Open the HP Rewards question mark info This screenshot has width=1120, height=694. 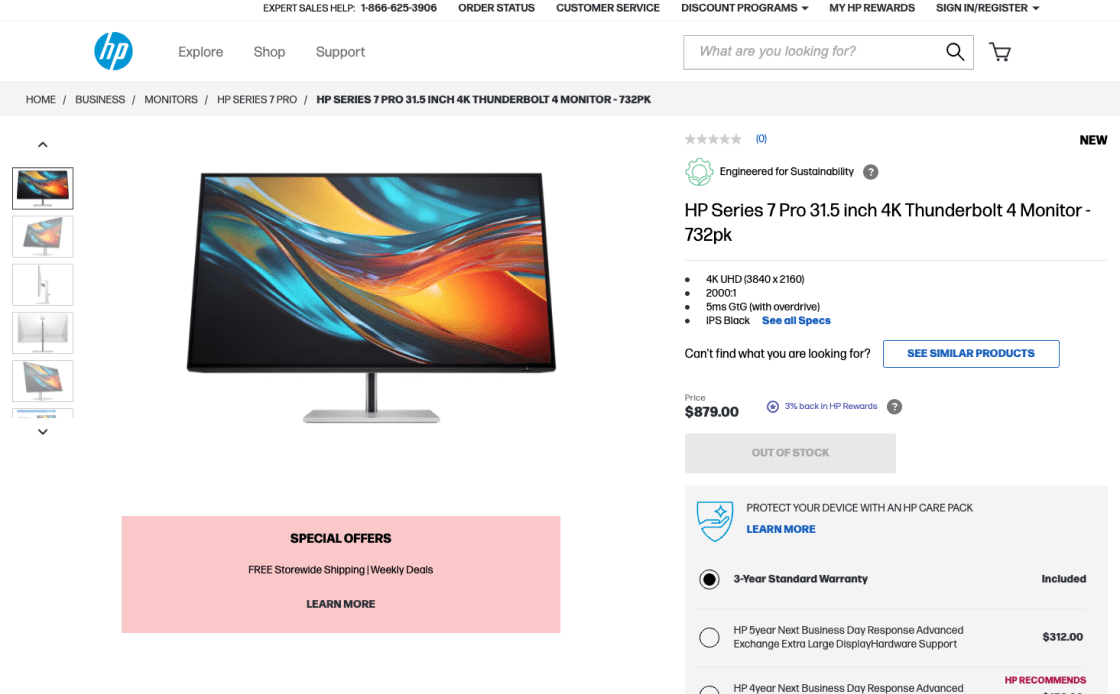(894, 406)
